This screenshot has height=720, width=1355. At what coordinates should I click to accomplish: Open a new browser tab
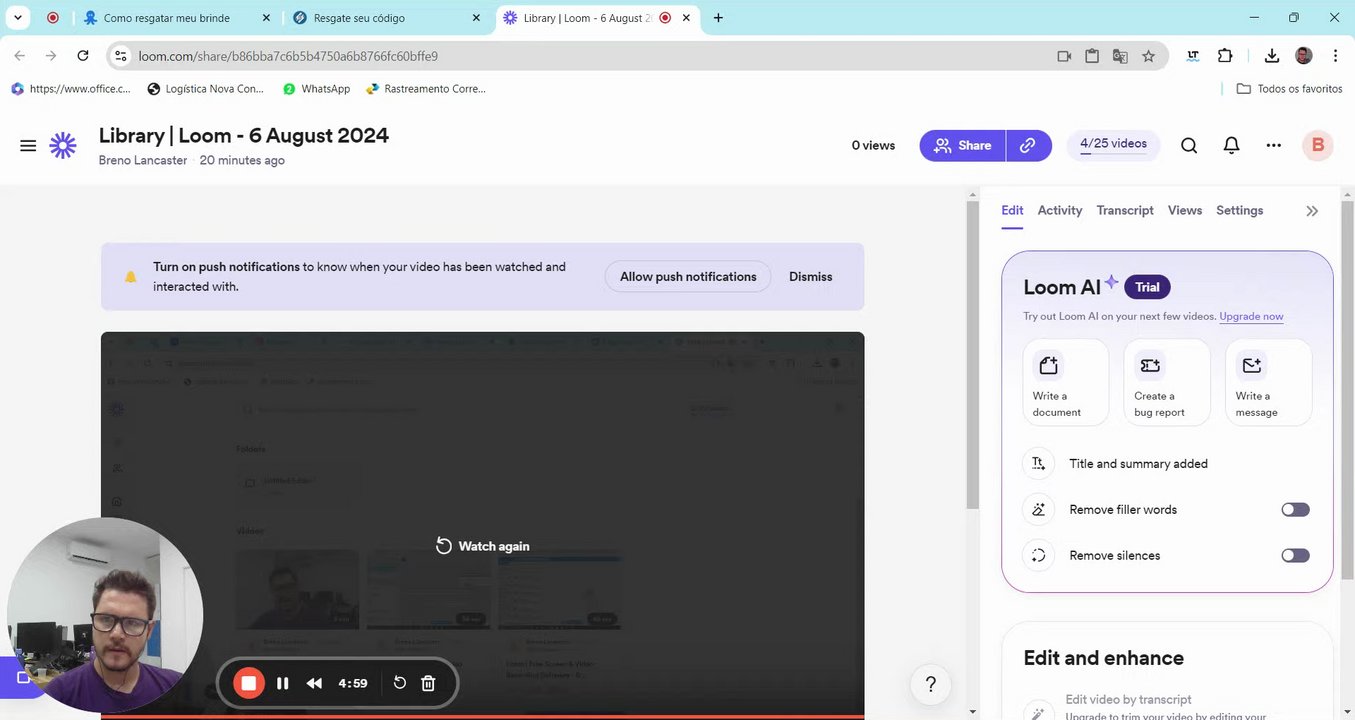pyautogui.click(x=718, y=18)
